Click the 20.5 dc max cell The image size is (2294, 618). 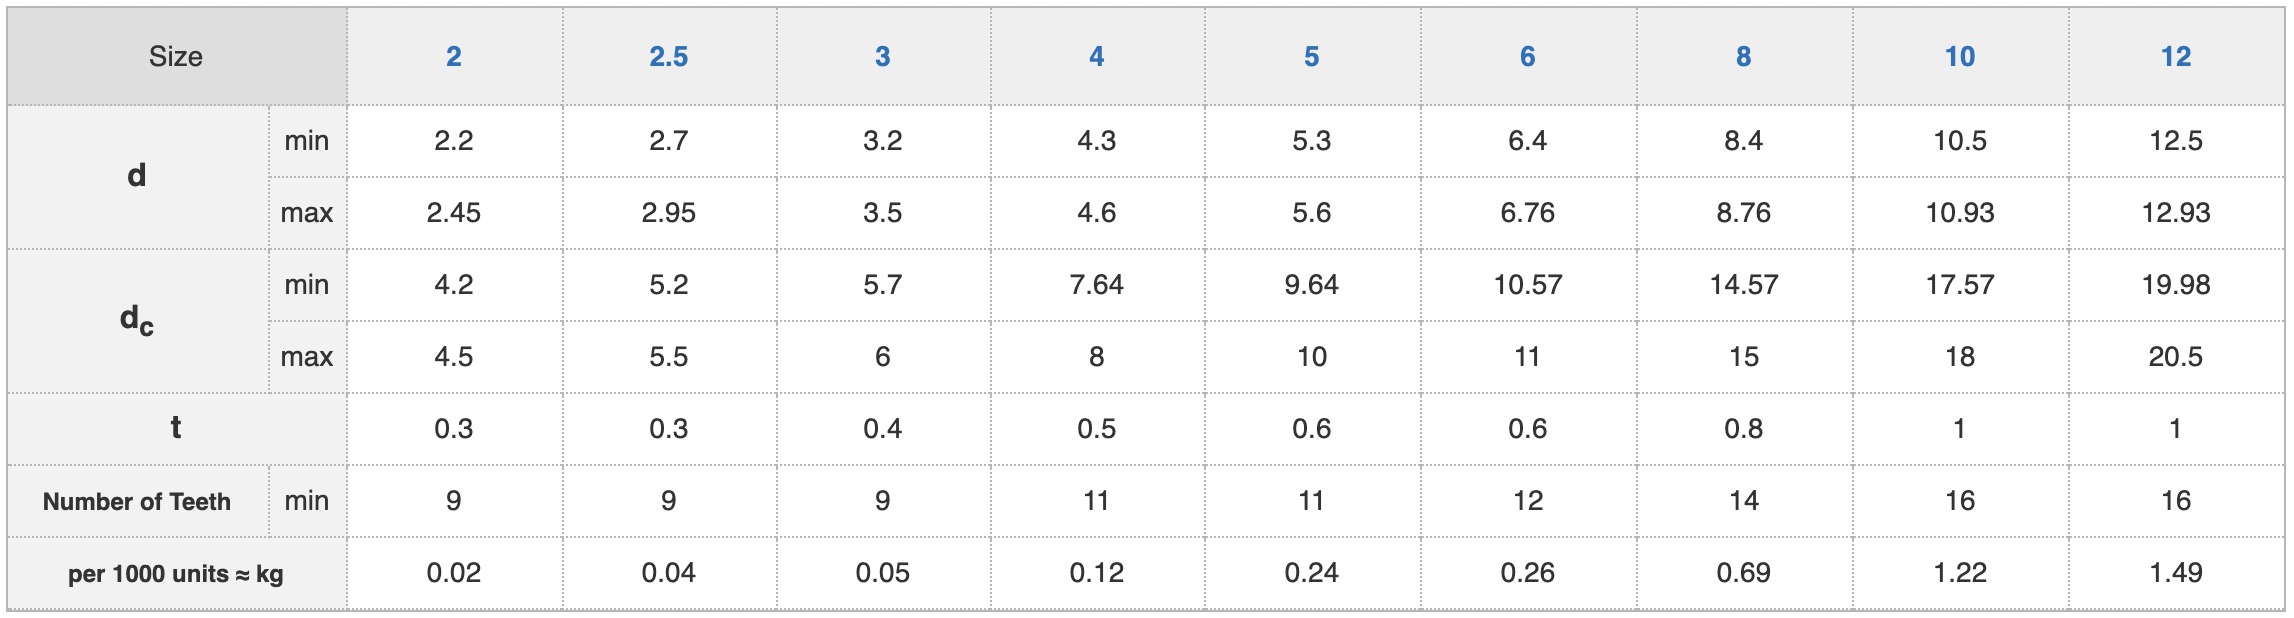point(2176,357)
